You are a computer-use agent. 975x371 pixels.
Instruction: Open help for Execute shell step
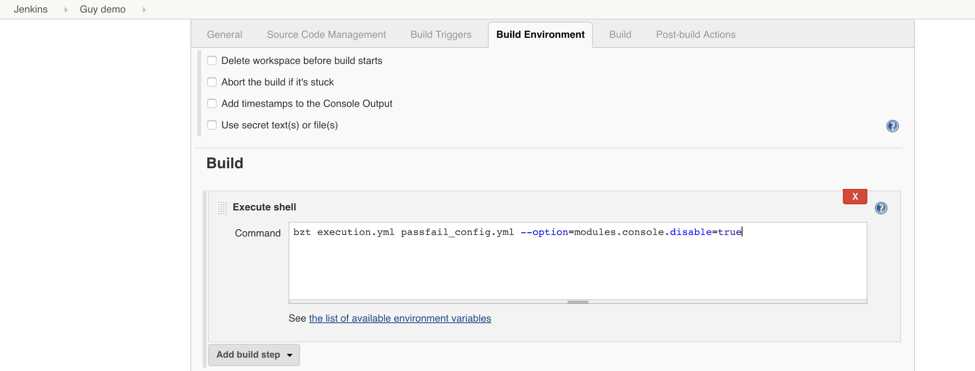880,208
